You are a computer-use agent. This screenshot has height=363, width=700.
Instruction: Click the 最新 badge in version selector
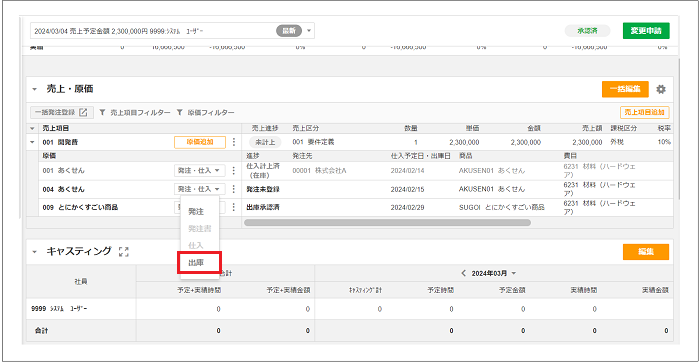(289, 31)
